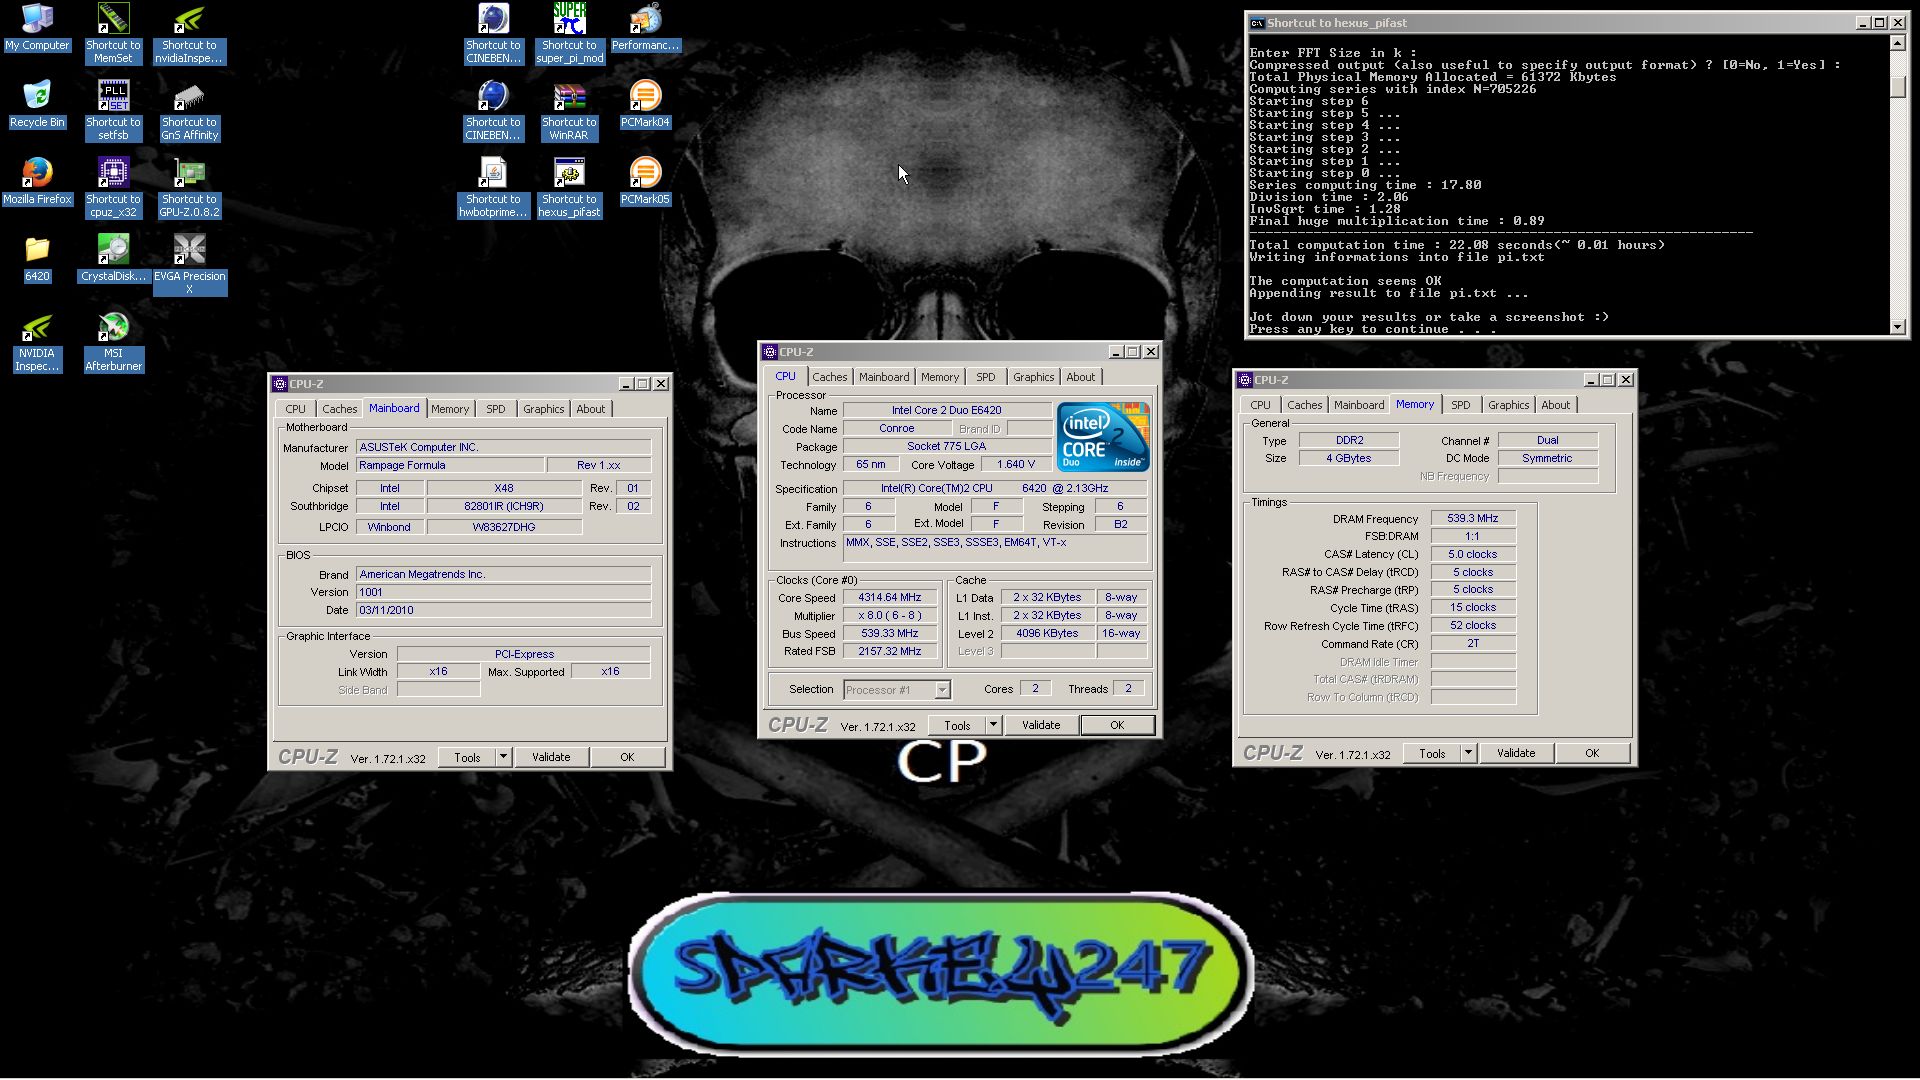The height and width of the screenshot is (1080, 1920).
Task: Open the cpuz_x32 shortcut icon
Action: click(x=113, y=187)
